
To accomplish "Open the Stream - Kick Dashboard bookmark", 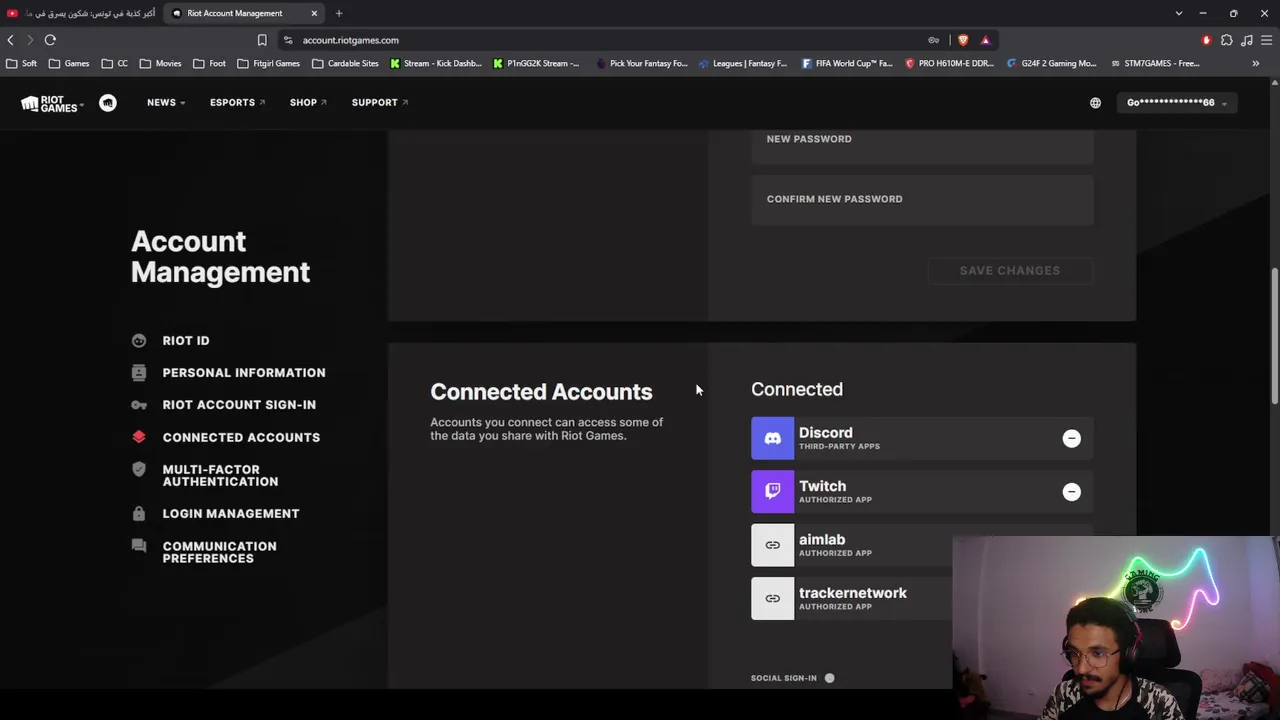I will click(434, 64).
